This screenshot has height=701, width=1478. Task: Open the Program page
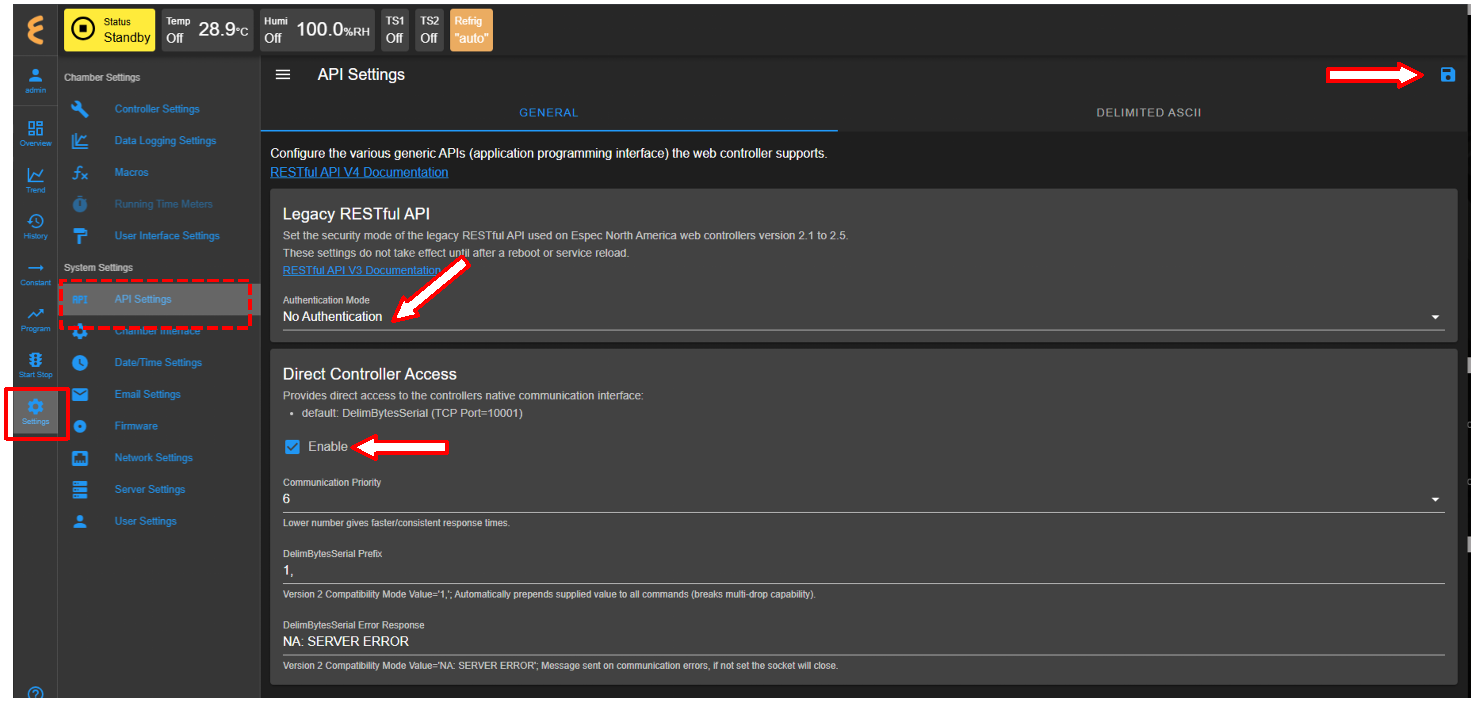click(35, 319)
